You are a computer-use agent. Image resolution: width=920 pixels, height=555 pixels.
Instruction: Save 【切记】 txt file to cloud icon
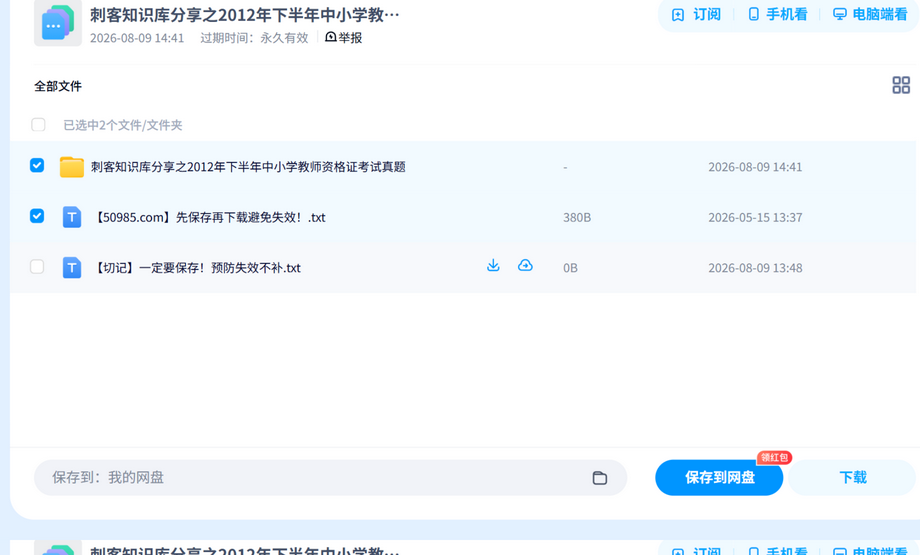[525, 266]
